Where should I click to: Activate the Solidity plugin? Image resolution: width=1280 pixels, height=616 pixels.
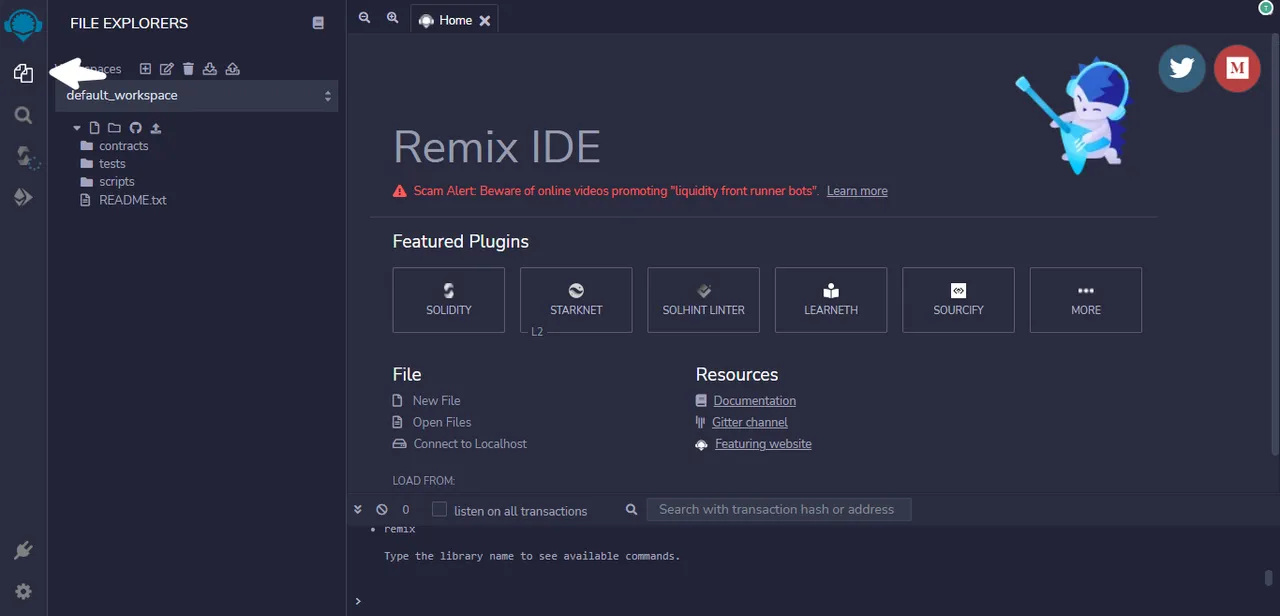click(x=449, y=299)
